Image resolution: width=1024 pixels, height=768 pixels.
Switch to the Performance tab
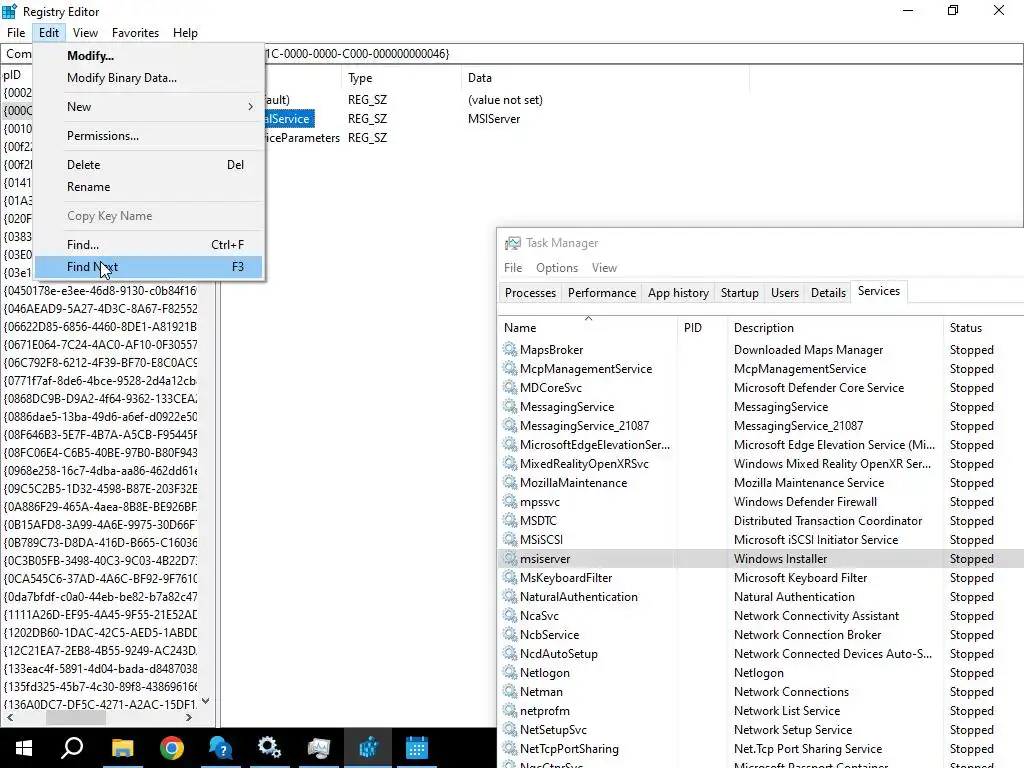click(x=601, y=293)
